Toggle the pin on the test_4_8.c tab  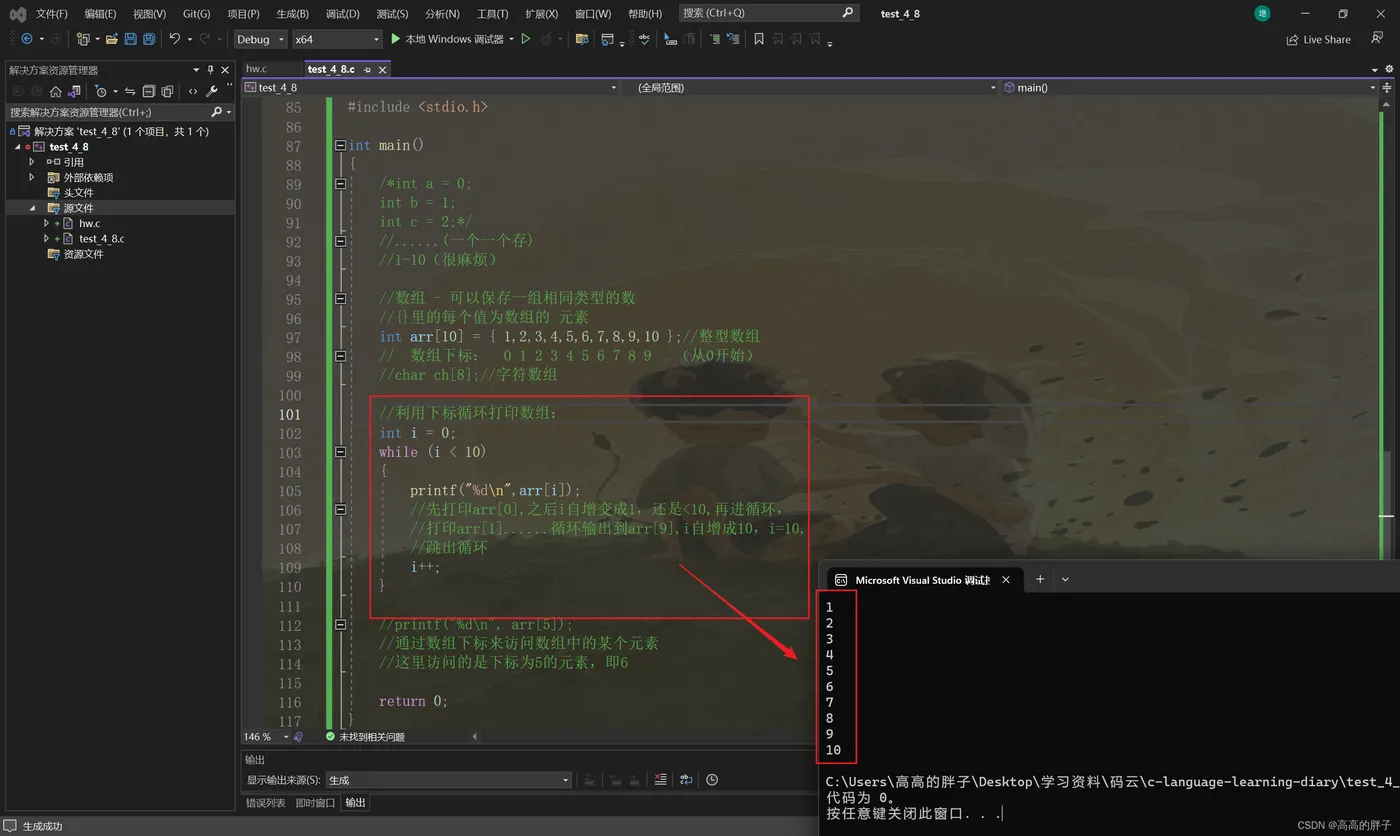coord(367,70)
